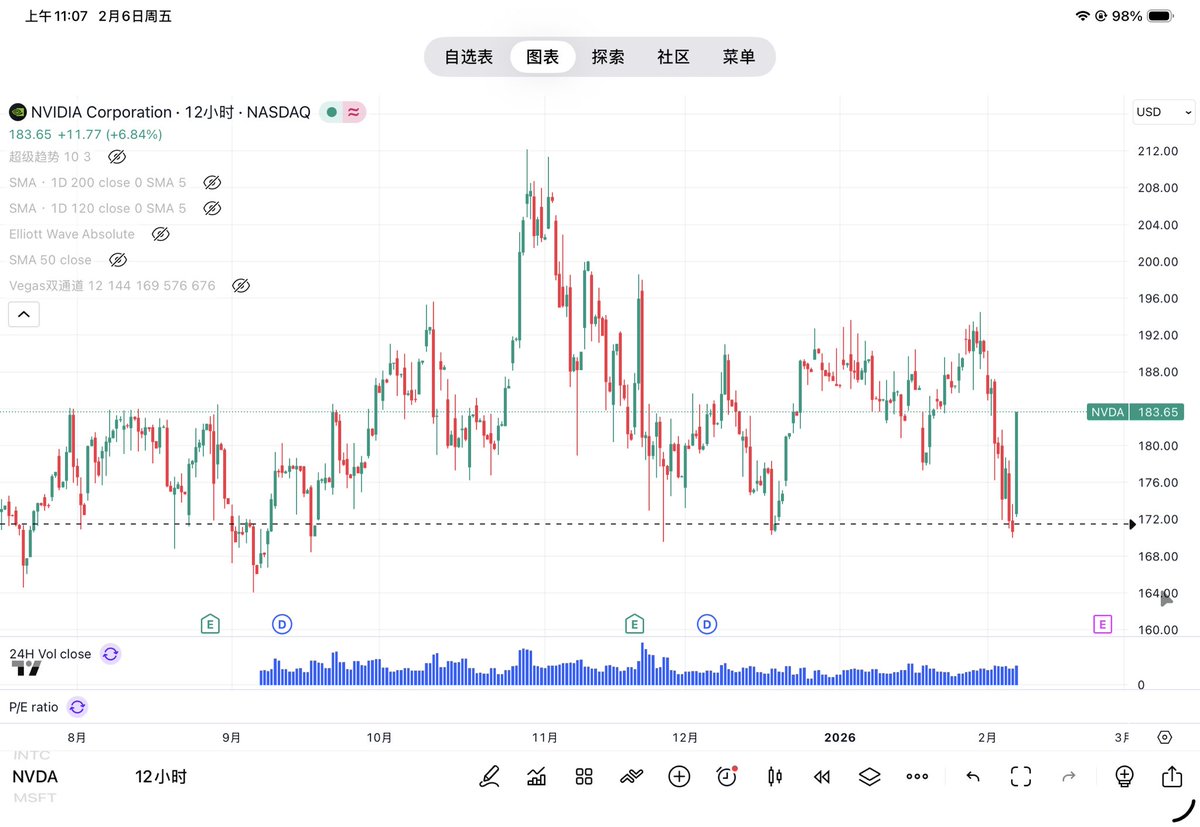Change chart type via candlestick icon
The image size is (1200, 827).
774,776
